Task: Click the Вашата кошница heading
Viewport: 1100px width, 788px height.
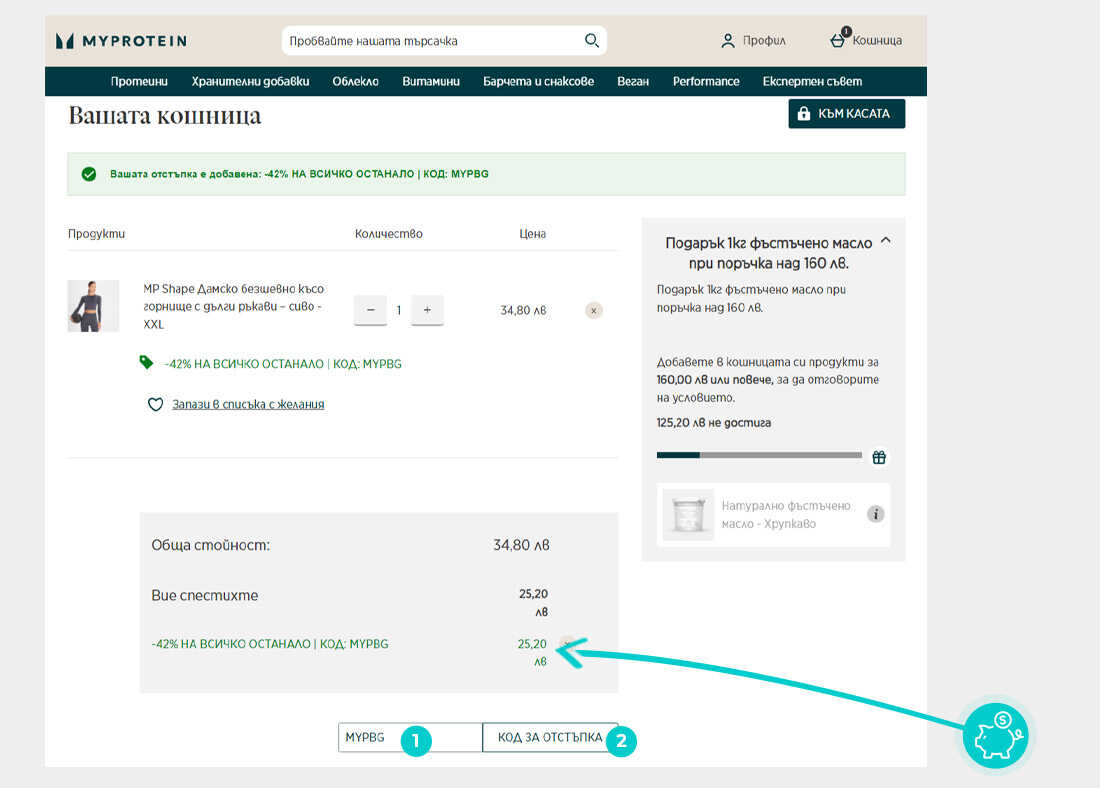Action: tap(165, 115)
